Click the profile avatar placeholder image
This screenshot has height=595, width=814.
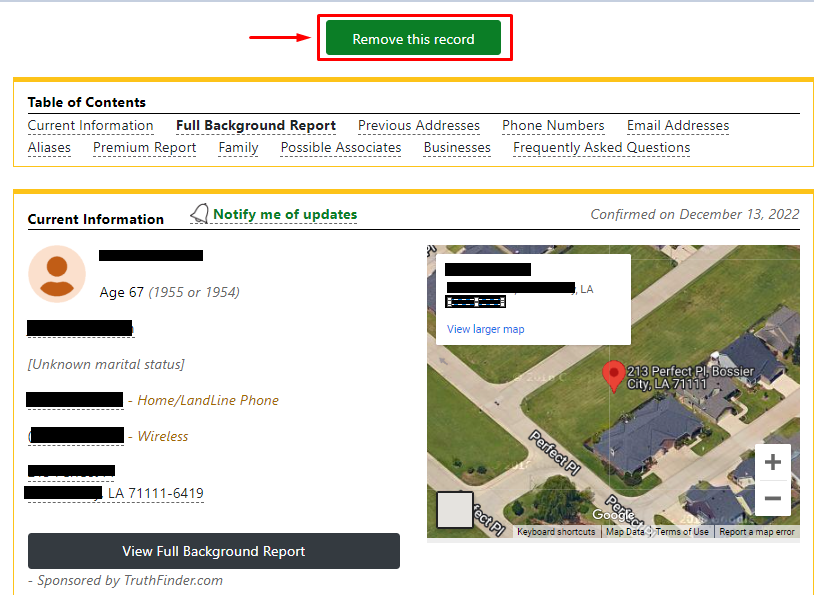pyautogui.click(x=57, y=273)
